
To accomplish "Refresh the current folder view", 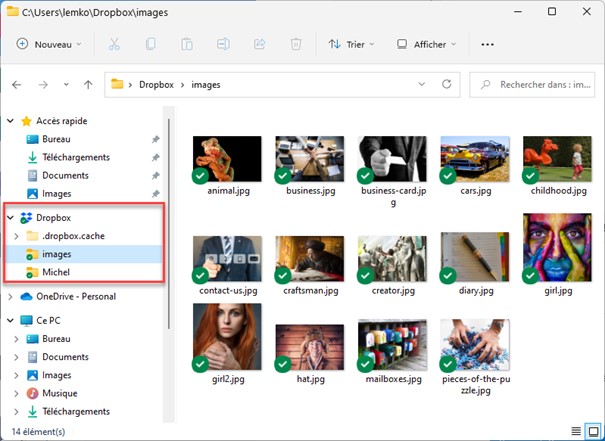I will [446, 84].
